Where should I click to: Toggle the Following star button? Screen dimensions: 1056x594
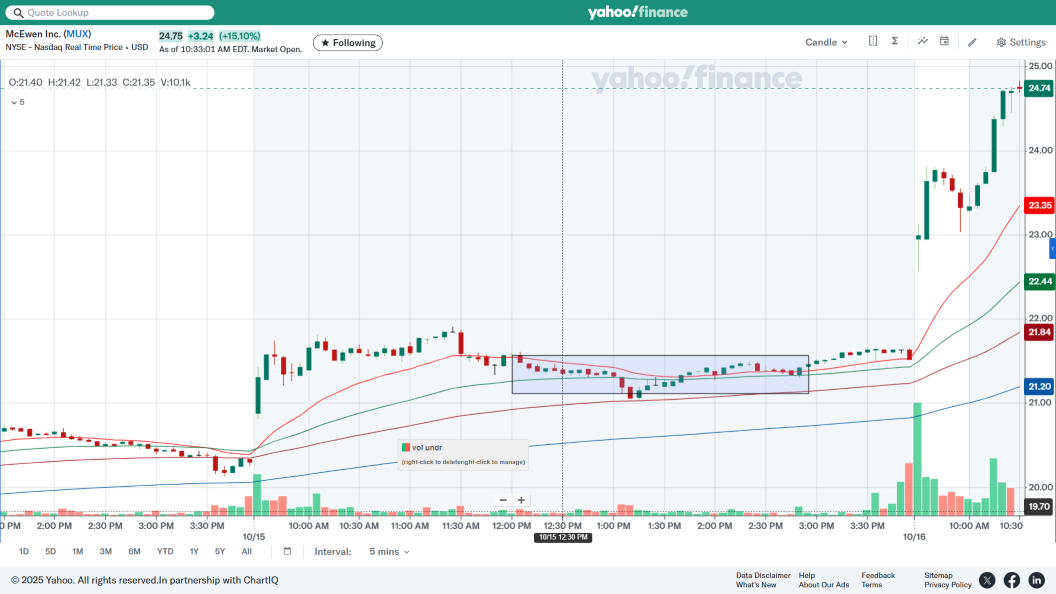coord(348,43)
